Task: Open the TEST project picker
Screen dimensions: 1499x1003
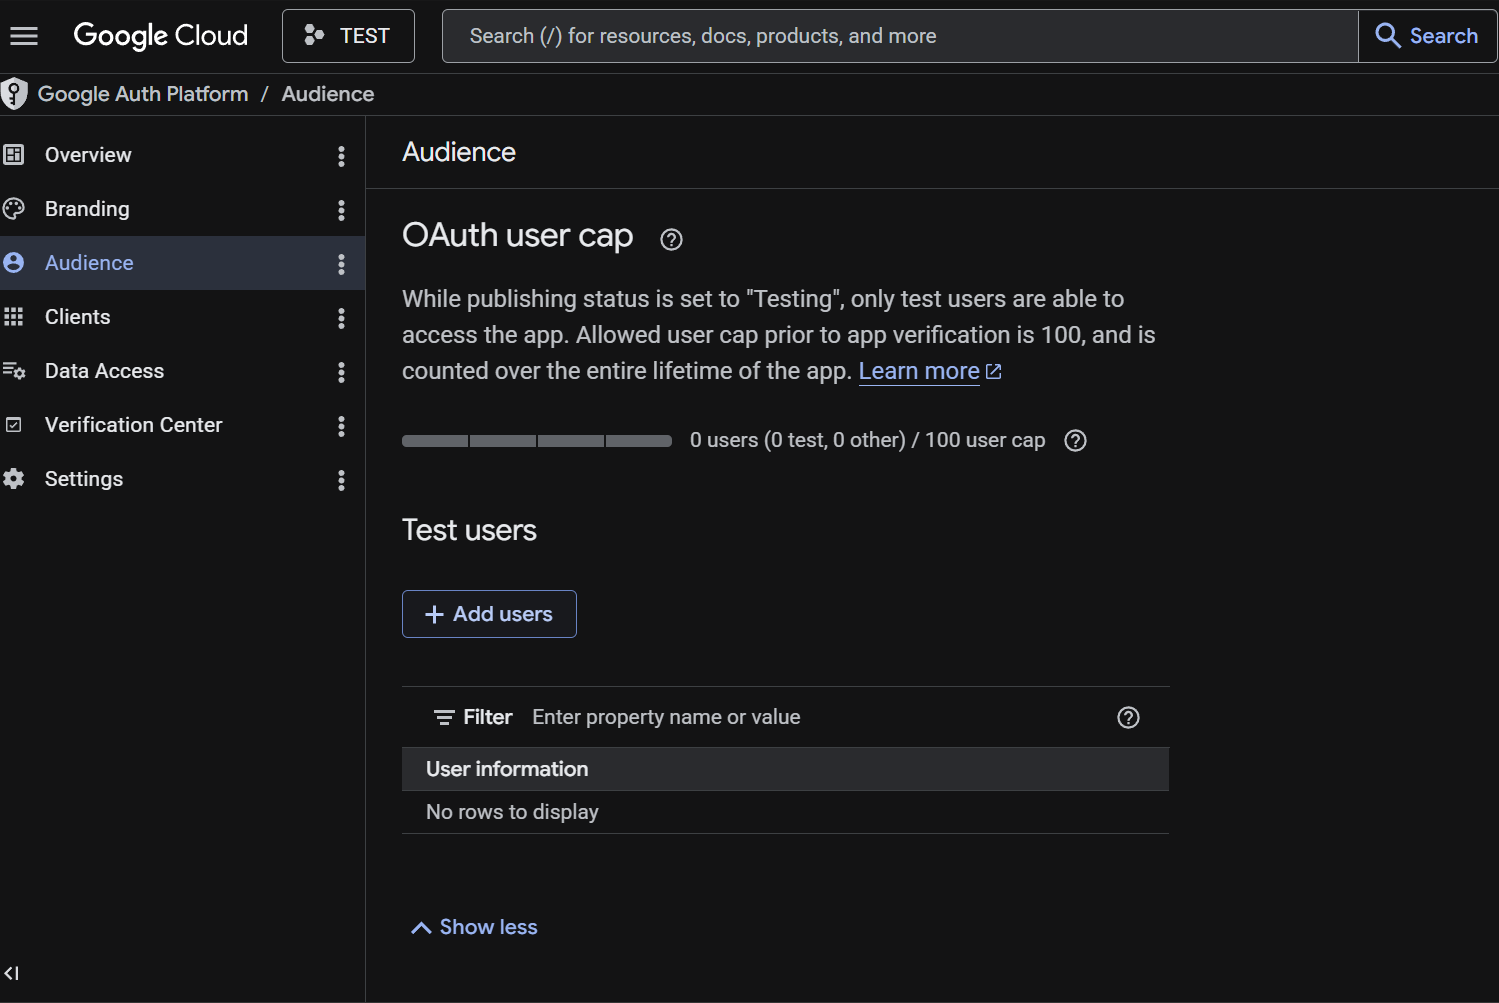Action: (x=348, y=36)
